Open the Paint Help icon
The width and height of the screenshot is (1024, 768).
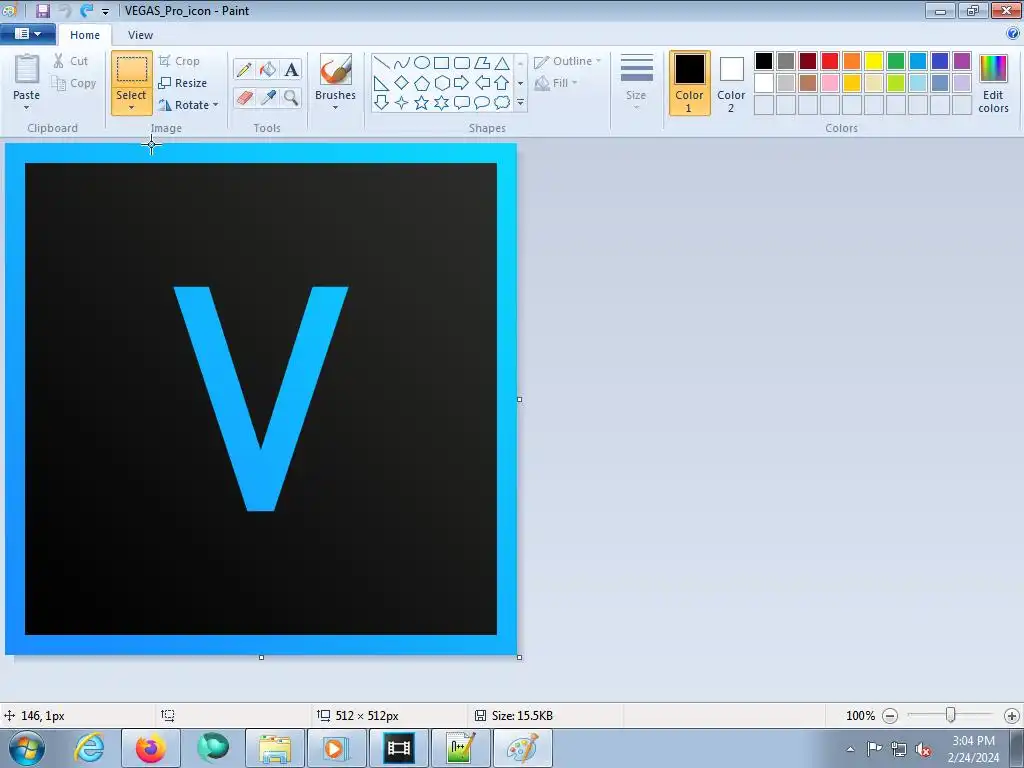click(x=1013, y=33)
